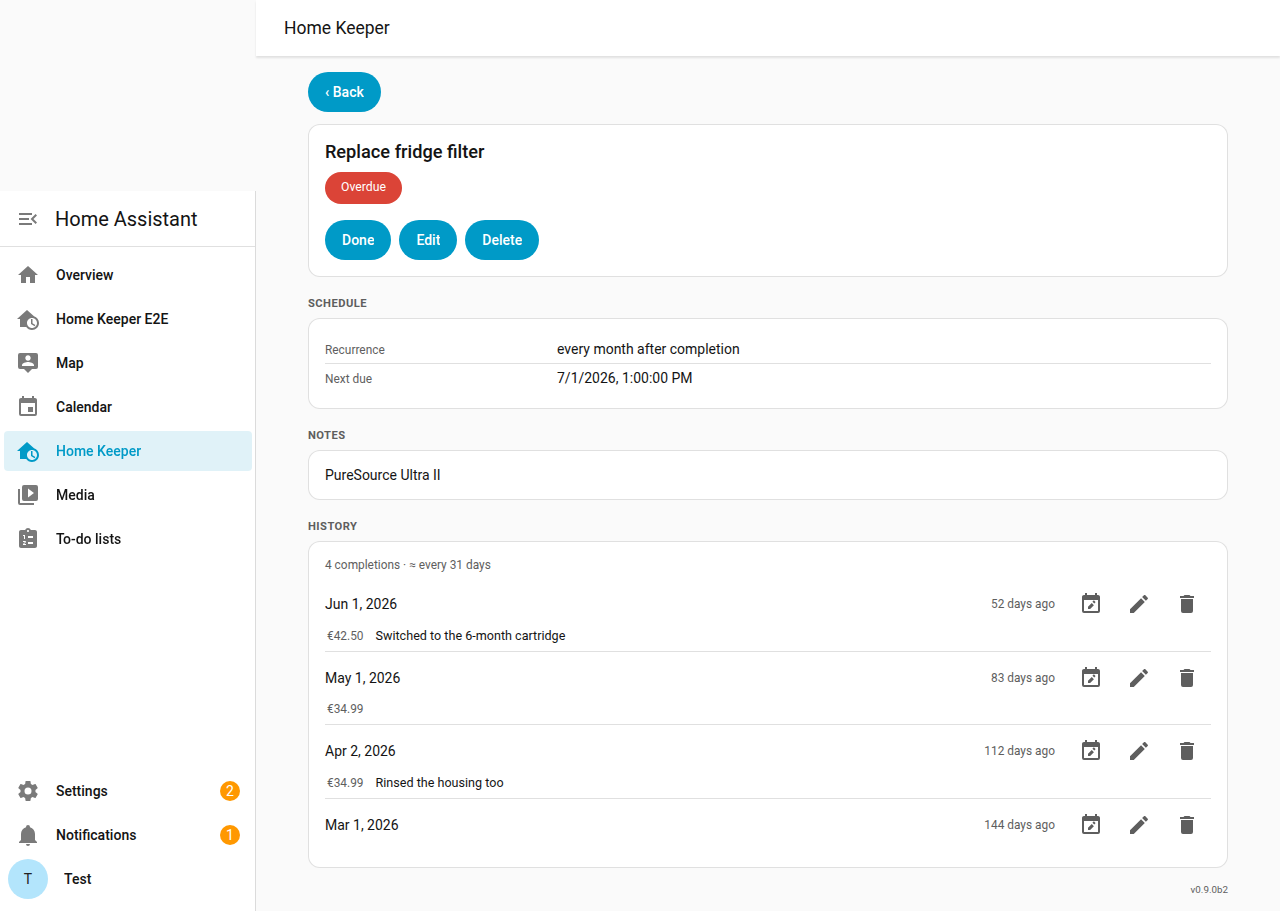Click the Notifications badge showing 1
This screenshot has height=911, width=1280.
[x=230, y=835]
